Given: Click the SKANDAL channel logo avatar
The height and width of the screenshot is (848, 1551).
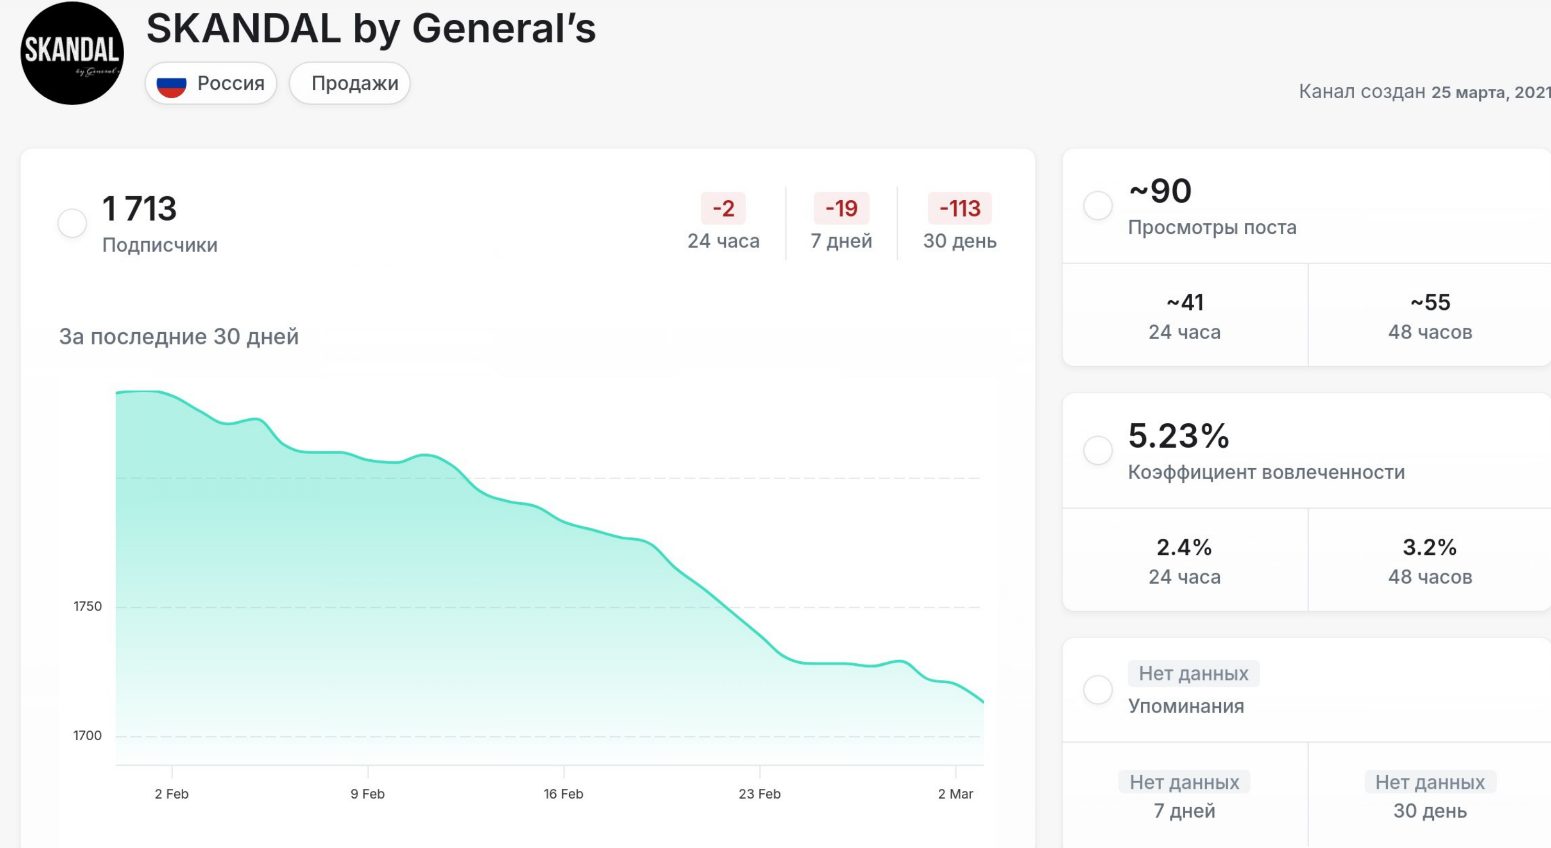Looking at the screenshot, I should [x=72, y=53].
